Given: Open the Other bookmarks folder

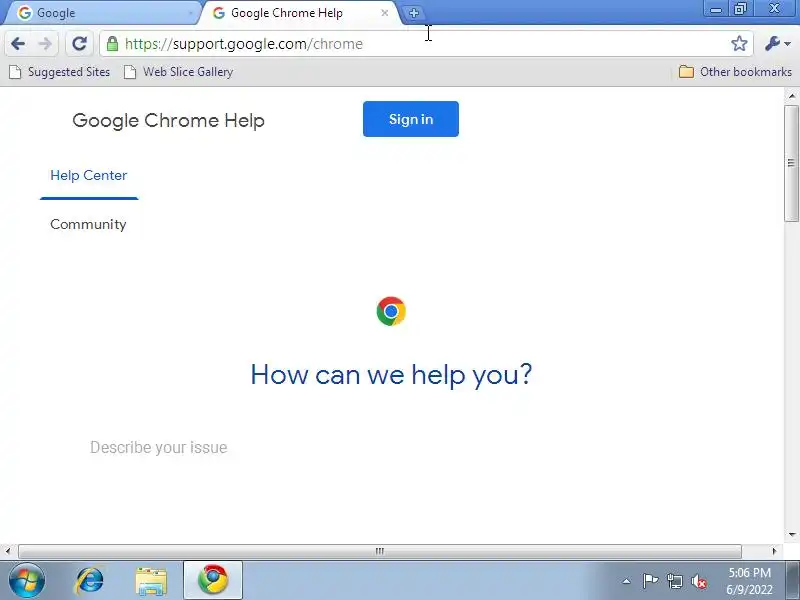Looking at the screenshot, I should click(x=735, y=72).
